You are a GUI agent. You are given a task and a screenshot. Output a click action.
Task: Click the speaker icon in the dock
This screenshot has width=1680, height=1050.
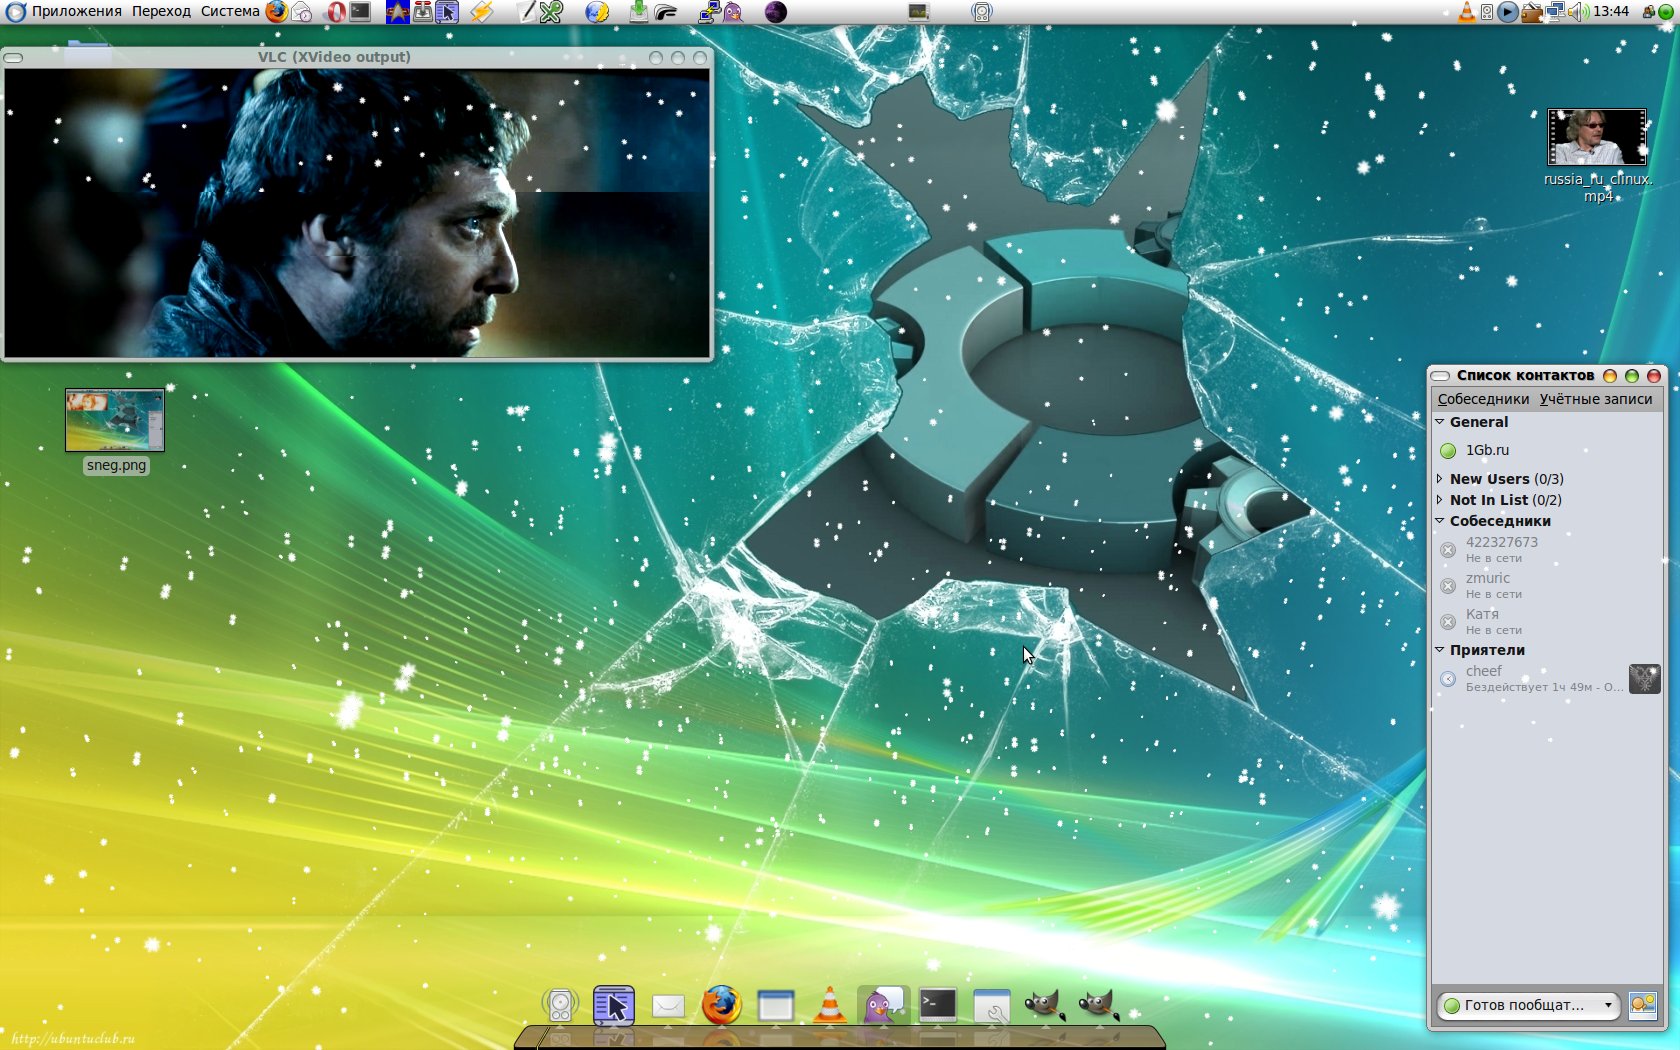tap(560, 1005)
